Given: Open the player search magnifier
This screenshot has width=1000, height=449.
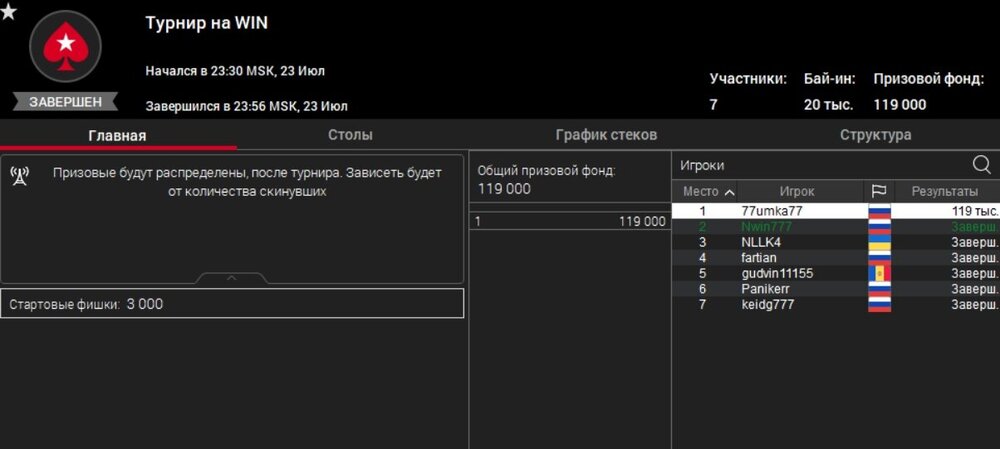Looking at the screenshot, I should pos(981,165).
